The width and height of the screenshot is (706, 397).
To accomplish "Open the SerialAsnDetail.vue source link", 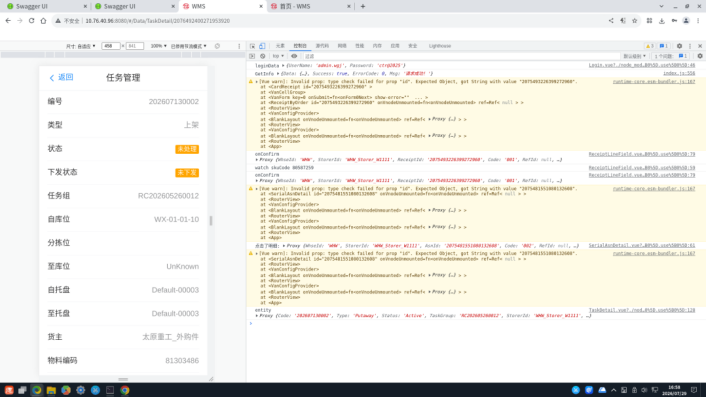I will point(642,246).
